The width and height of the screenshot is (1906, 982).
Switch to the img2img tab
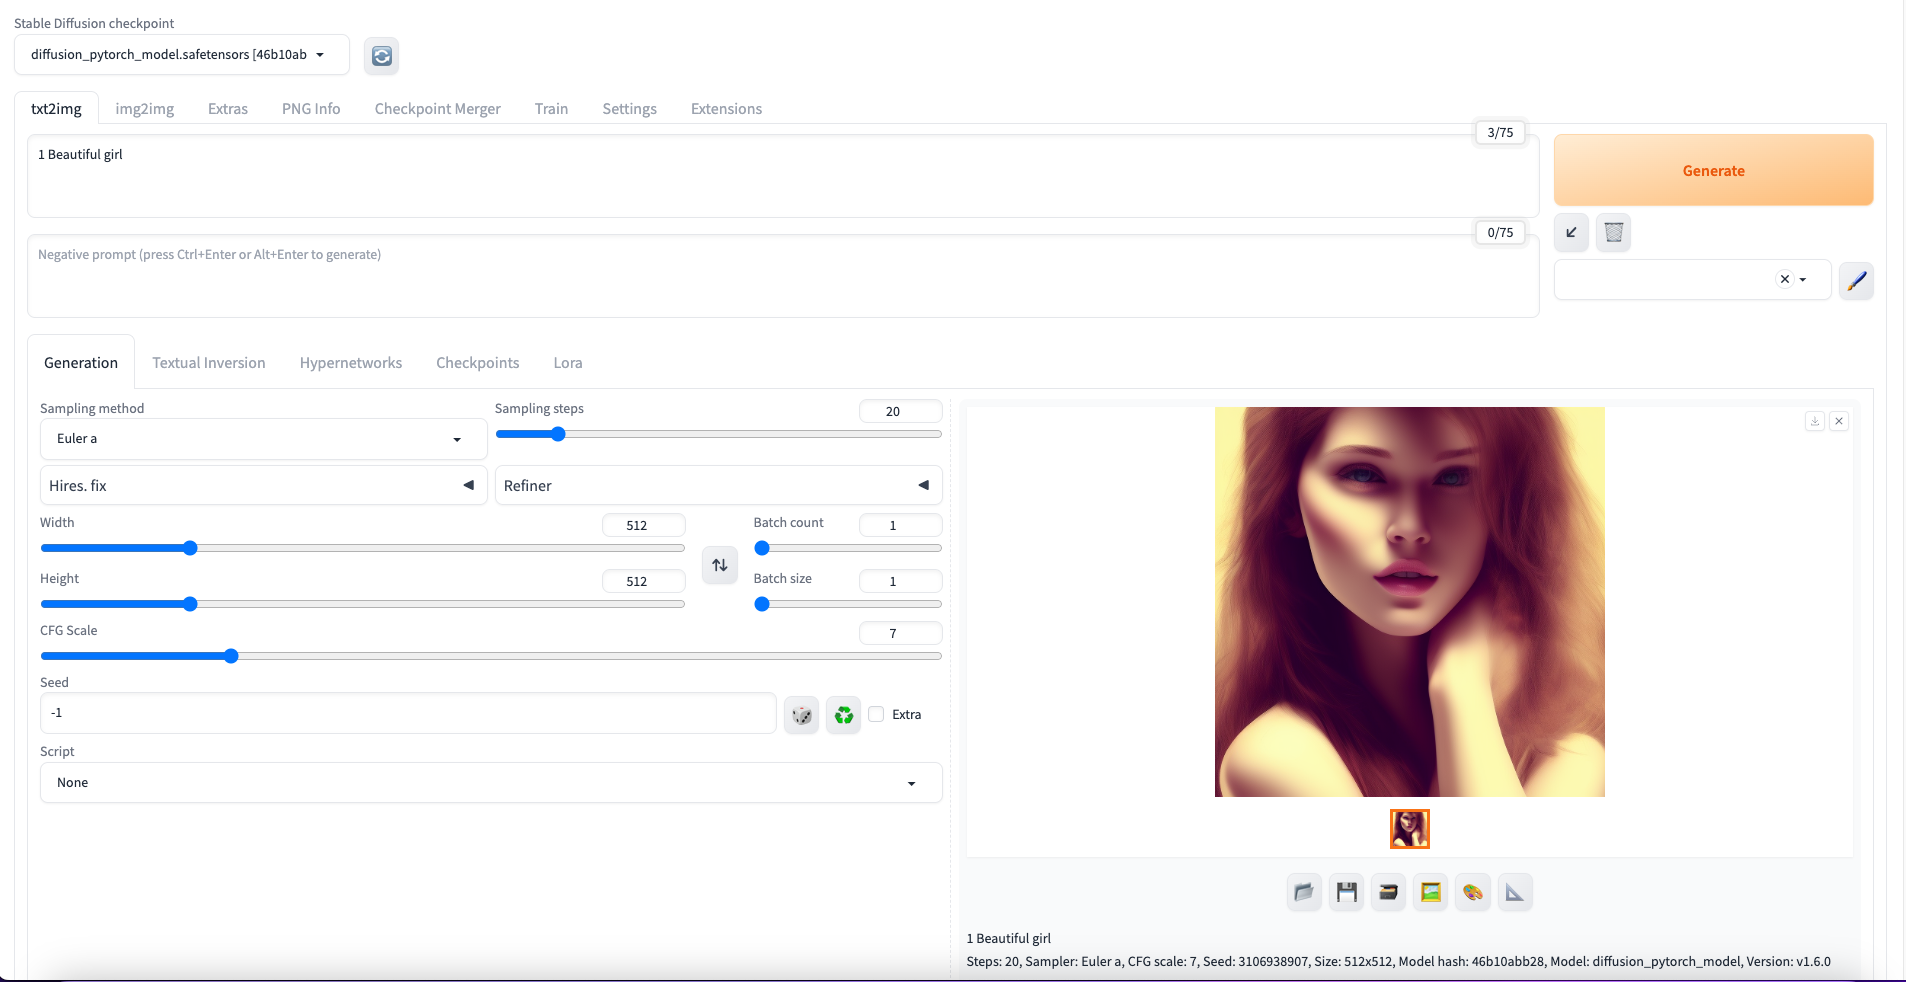[145, 108]
